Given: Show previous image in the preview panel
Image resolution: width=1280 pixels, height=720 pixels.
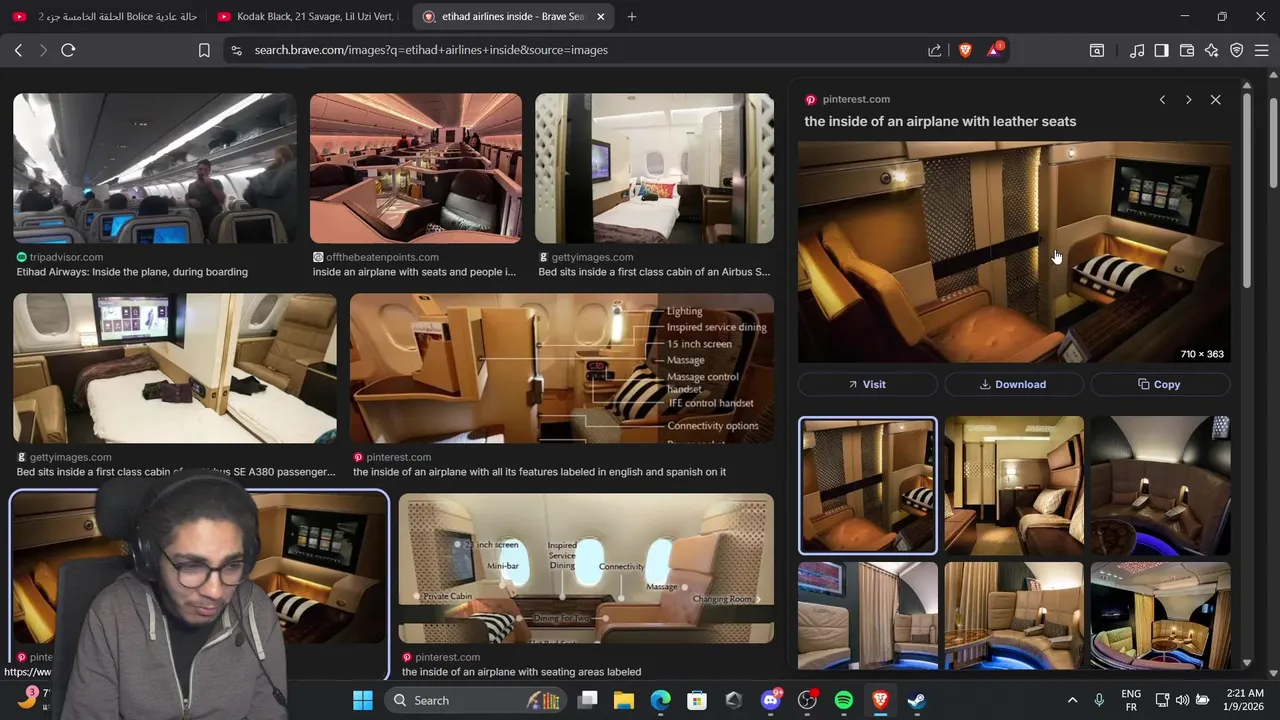Looking at the screenshot, I should tap(1162, 100).
